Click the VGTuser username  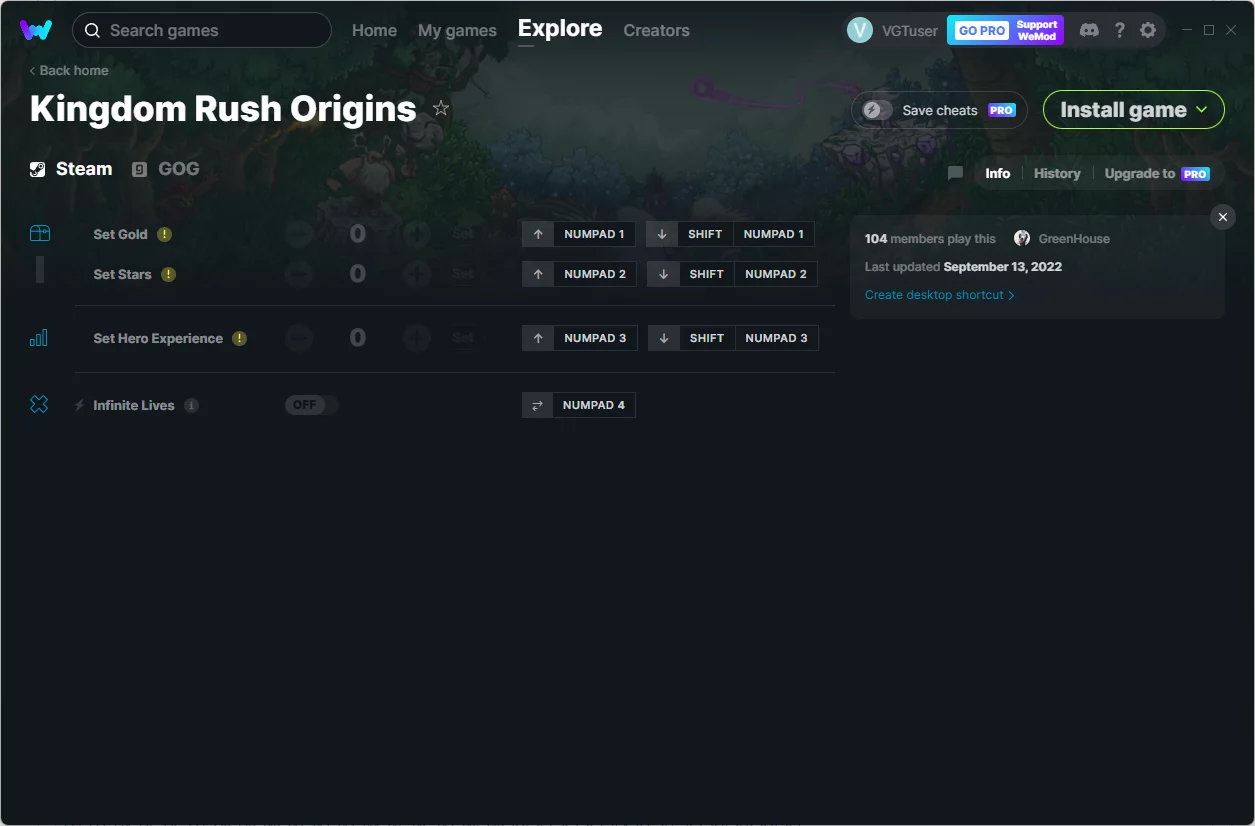coord(910,30)
